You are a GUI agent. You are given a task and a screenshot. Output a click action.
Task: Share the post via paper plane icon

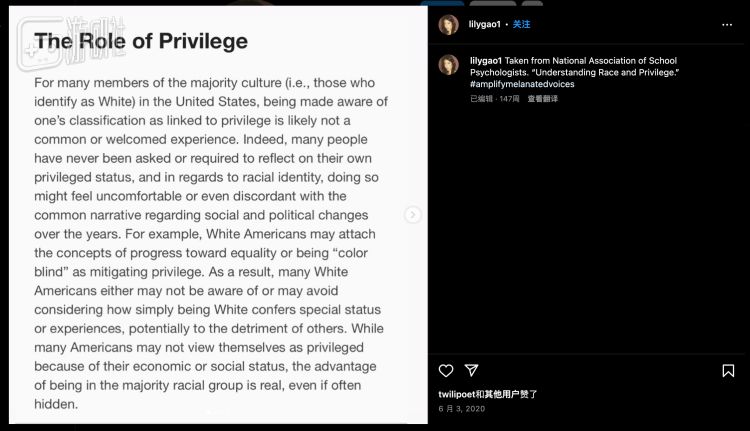click(472, 370)
